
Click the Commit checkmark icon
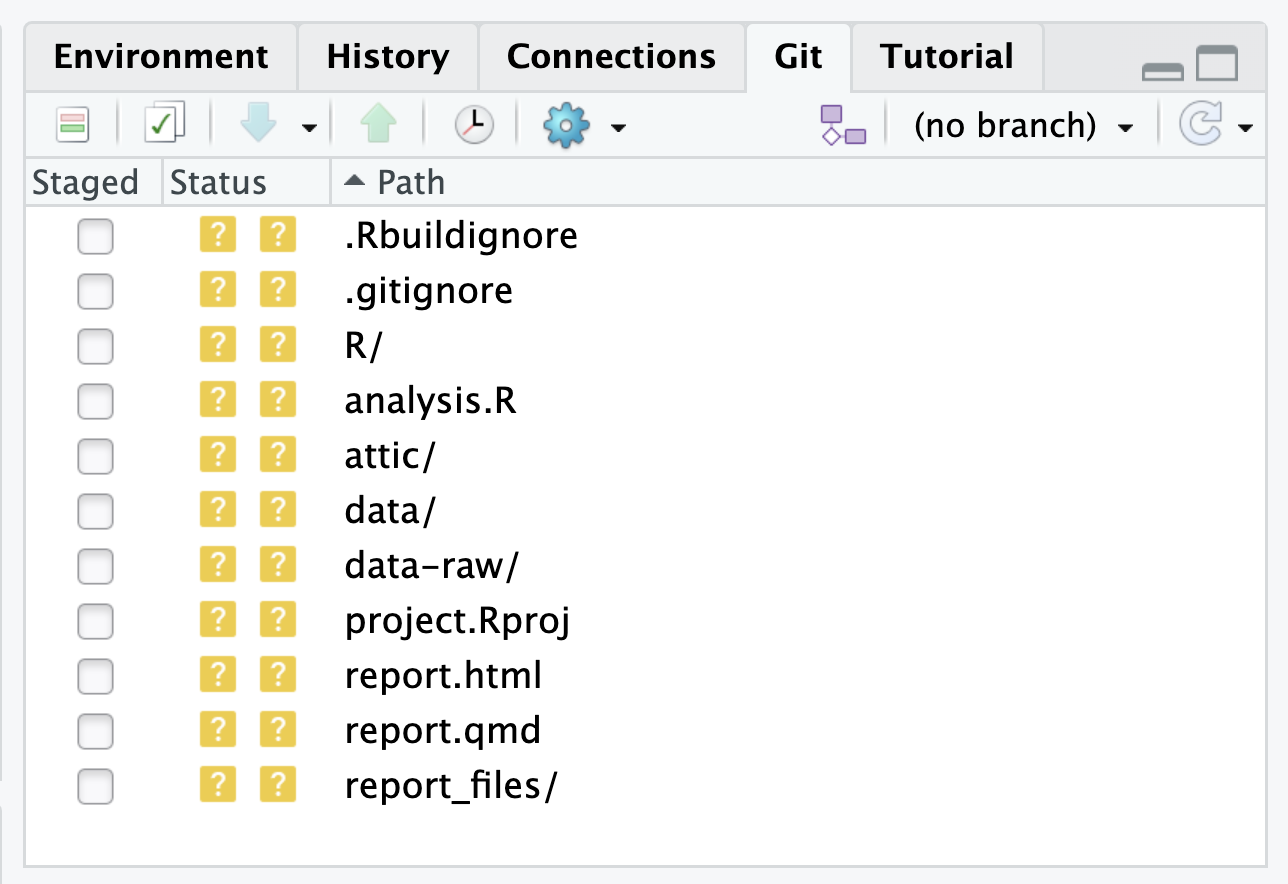click(165, 126)
